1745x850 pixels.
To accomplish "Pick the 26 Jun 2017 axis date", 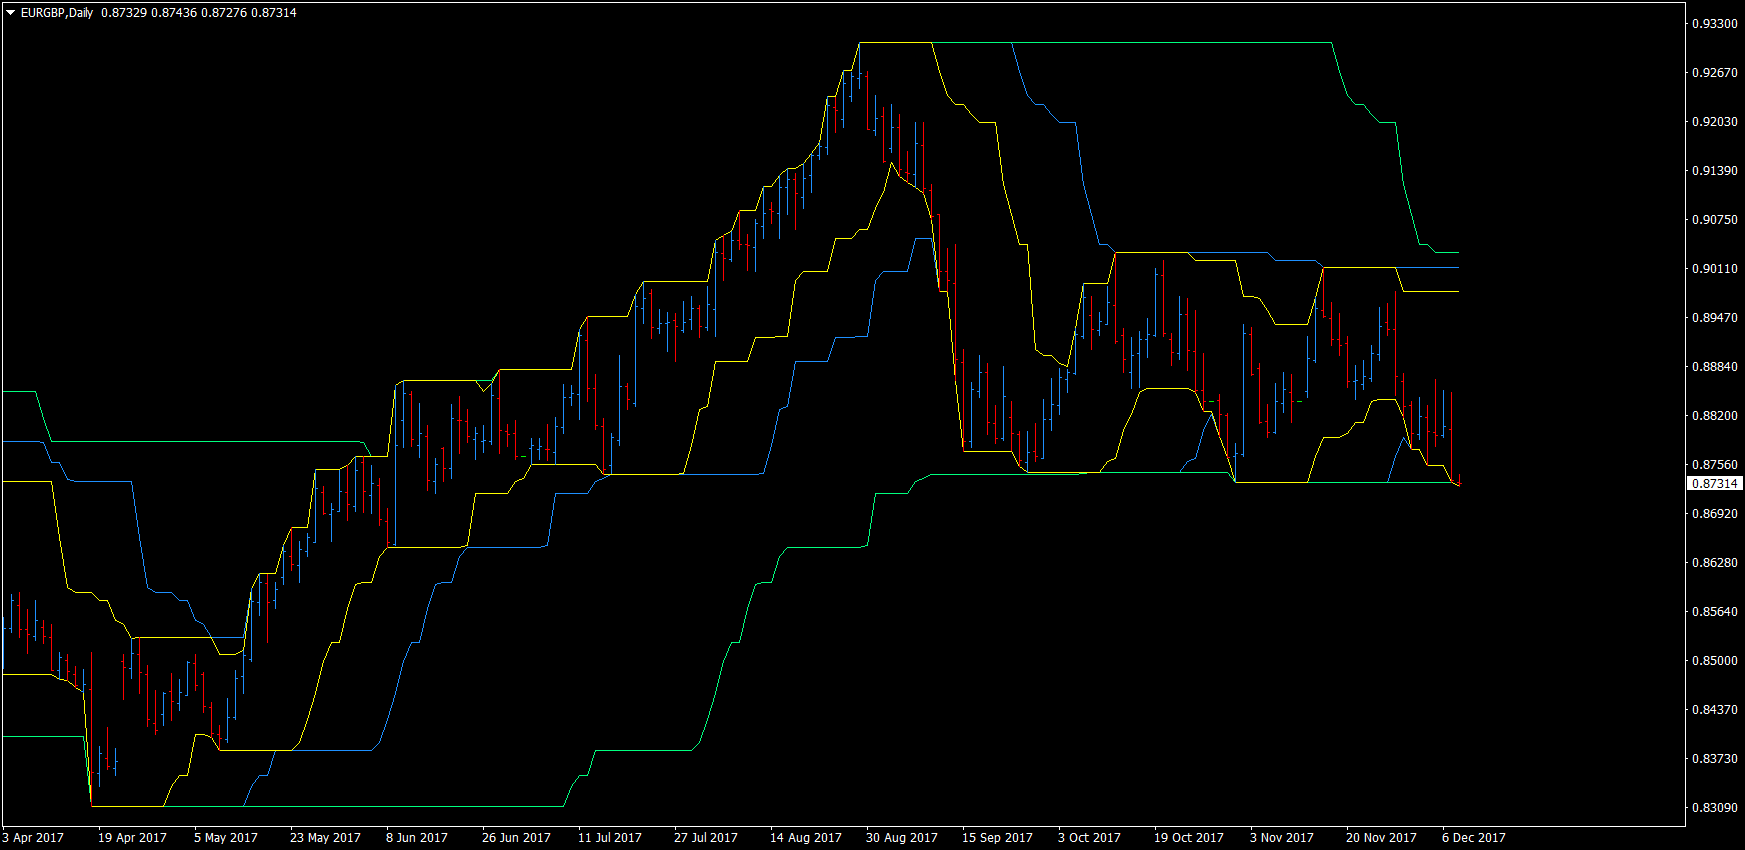I will click(x=516, y=838).
